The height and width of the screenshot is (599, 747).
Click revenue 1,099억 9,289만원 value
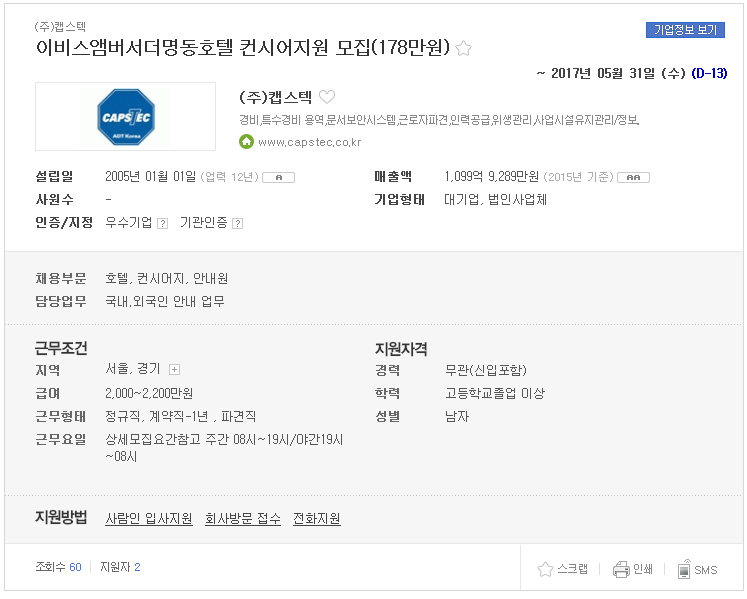pos(492,177)
